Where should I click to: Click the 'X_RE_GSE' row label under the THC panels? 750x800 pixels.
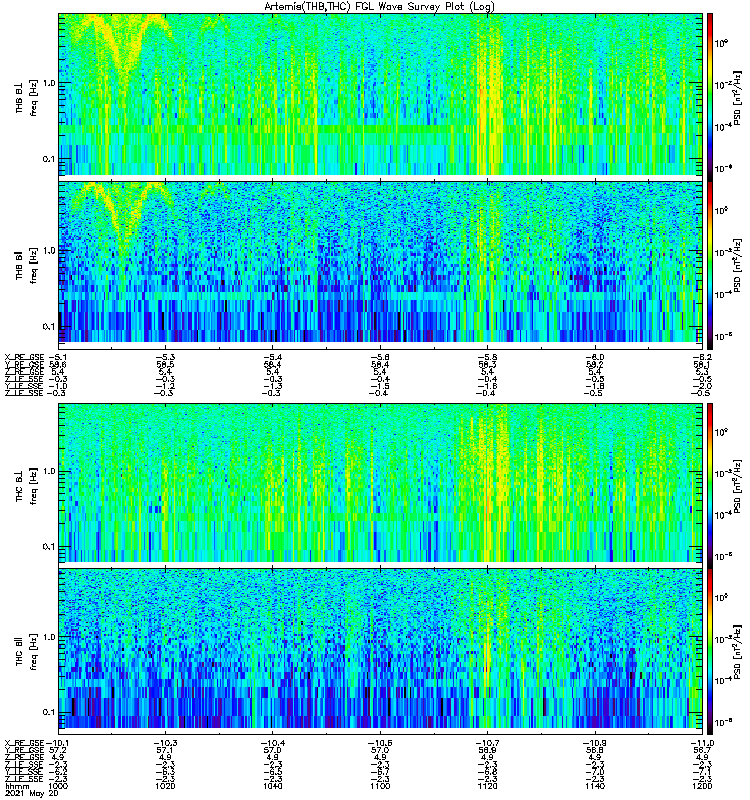25,743
